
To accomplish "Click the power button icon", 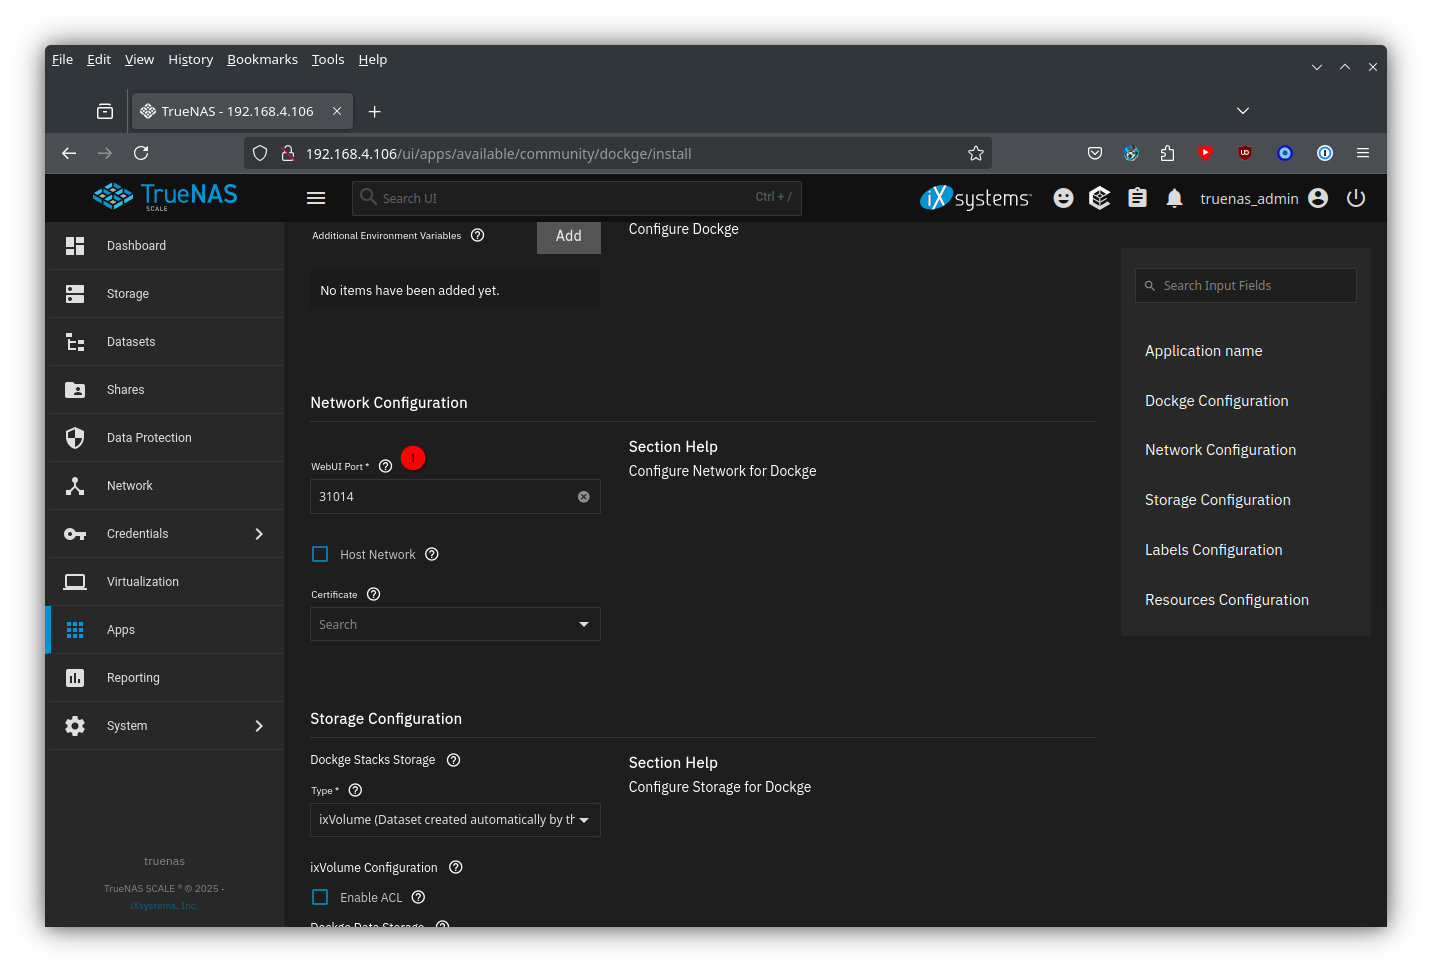I will click(x=1356, y=198).
